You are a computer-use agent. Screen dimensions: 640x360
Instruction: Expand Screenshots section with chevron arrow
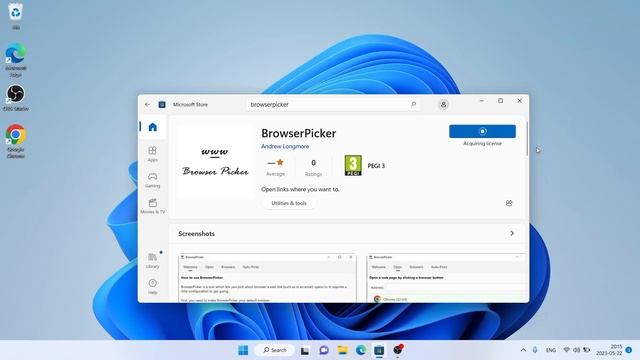click(512, 233)
